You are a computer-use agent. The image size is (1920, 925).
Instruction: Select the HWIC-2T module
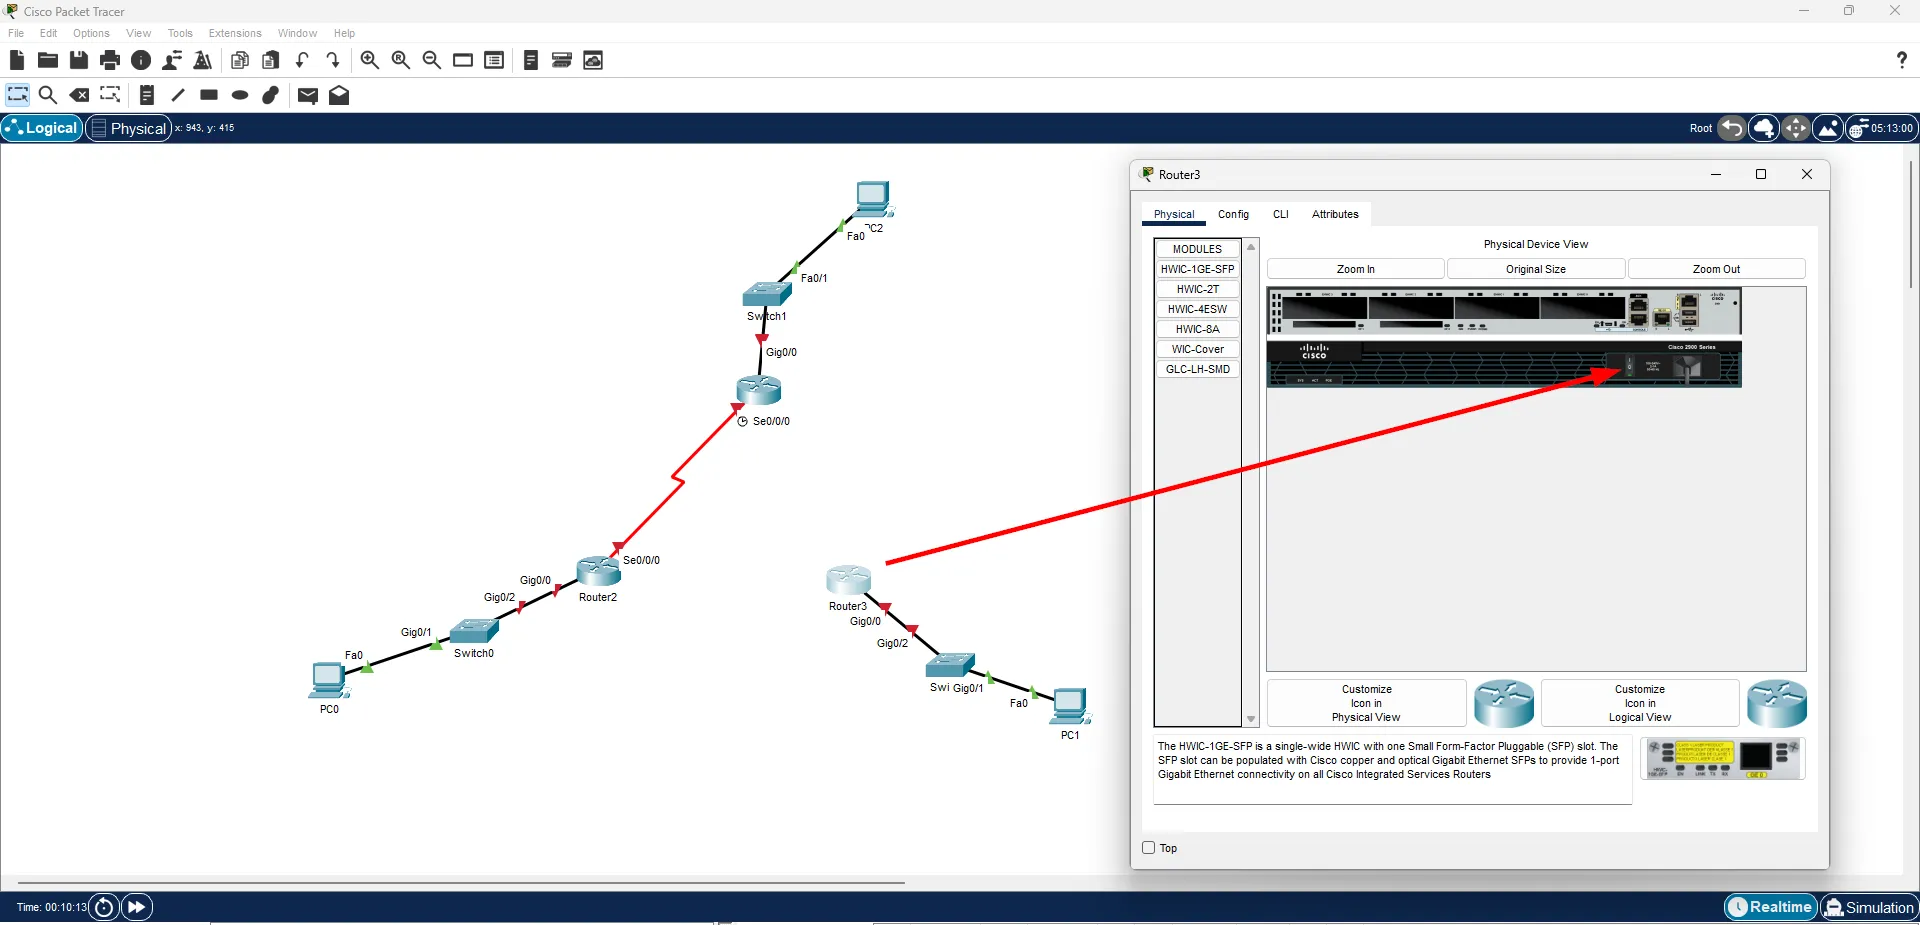pyautogui.click(x=1197, y=289)
